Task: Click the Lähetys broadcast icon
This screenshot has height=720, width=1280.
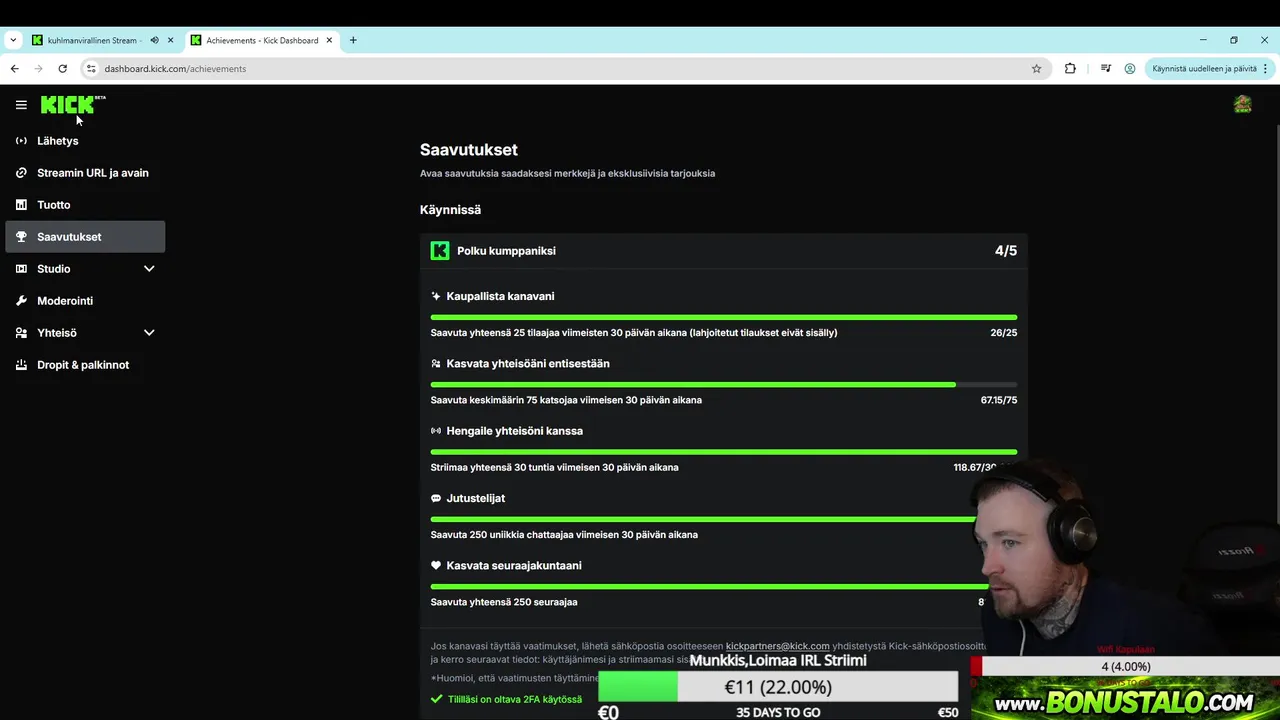Action: click(21, 141)
